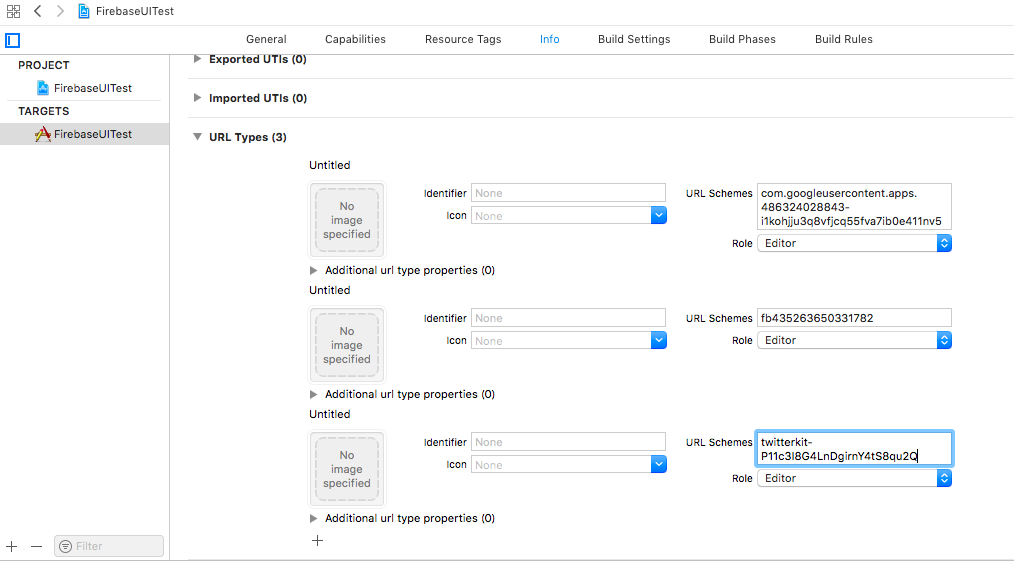Screen dimensions: 1014x564
Task: Toggle the project navigator sidebar icon
Action: (x=13, y=40)
